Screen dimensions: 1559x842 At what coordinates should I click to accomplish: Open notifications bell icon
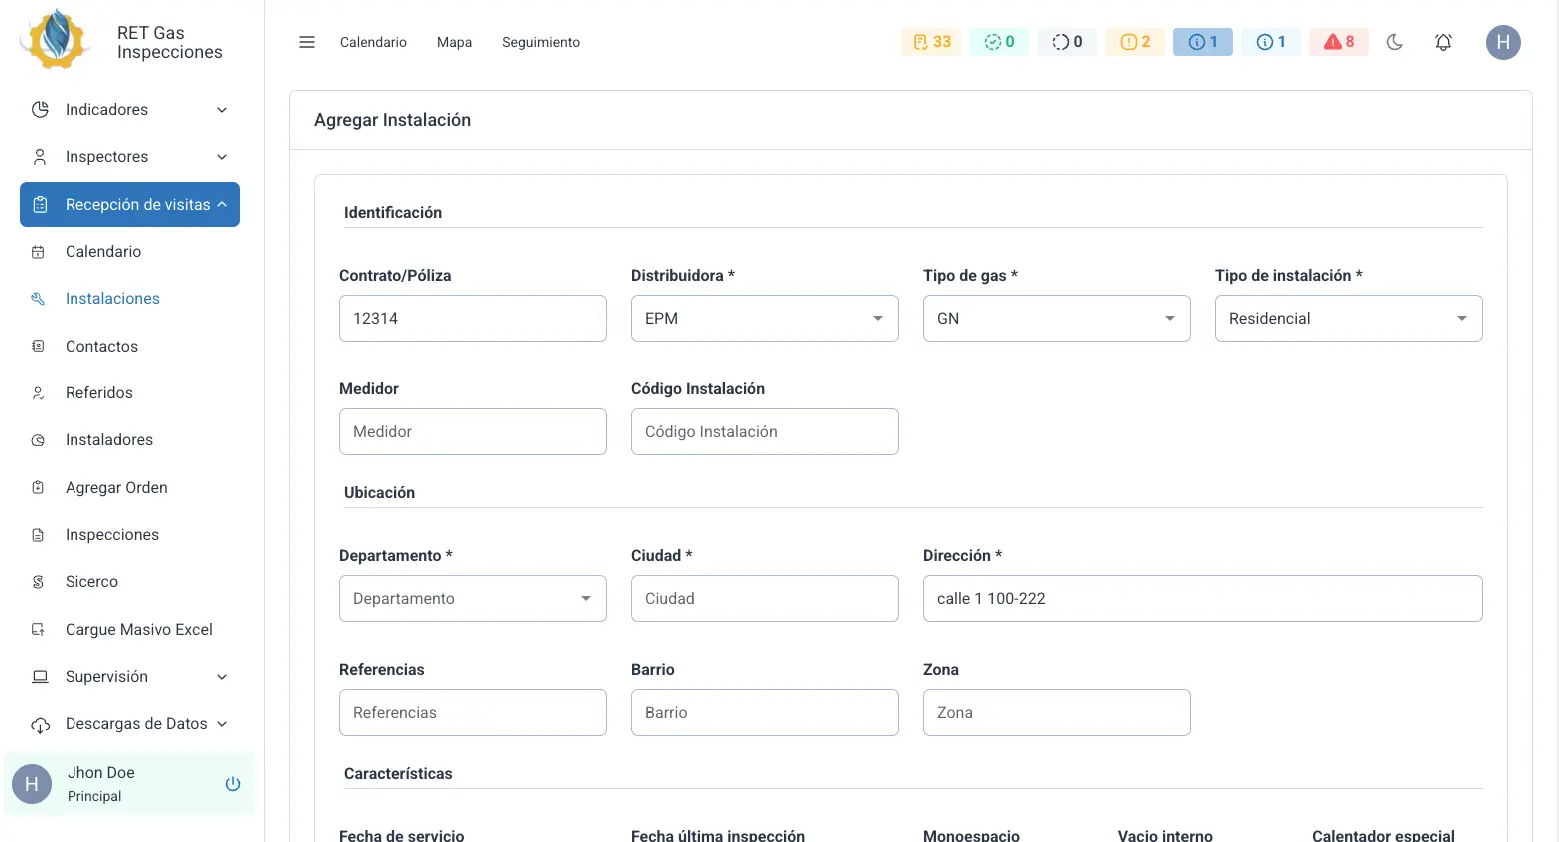pos(1443,42)
